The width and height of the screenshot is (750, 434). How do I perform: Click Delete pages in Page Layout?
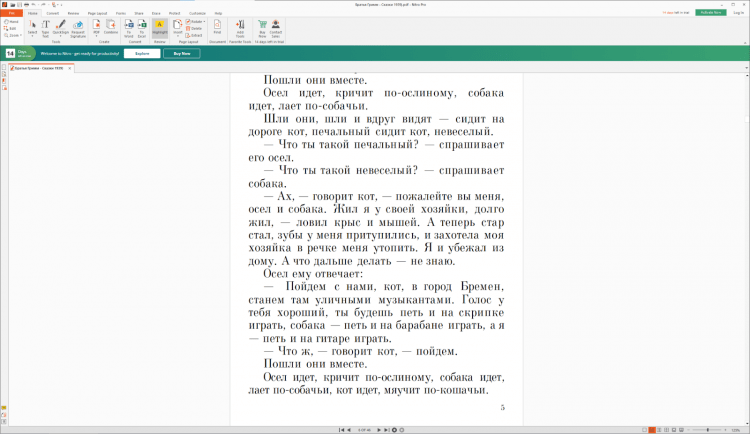point(194,29)
